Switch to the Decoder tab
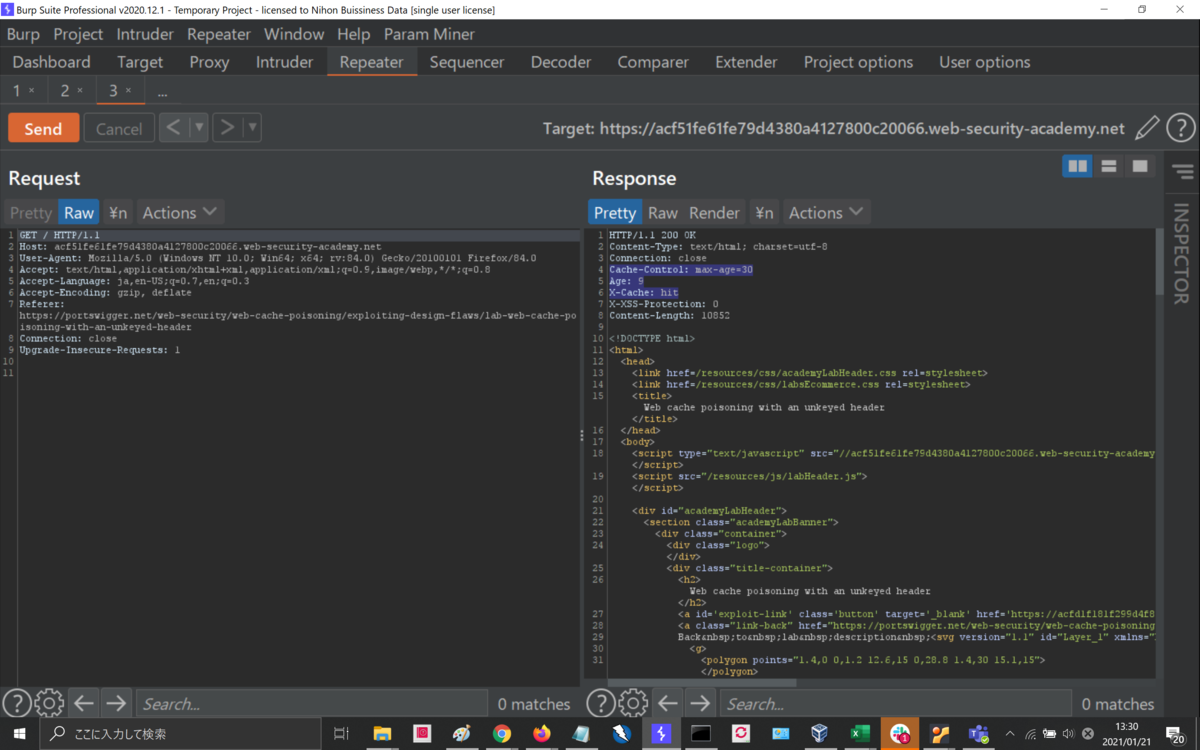 561,62
